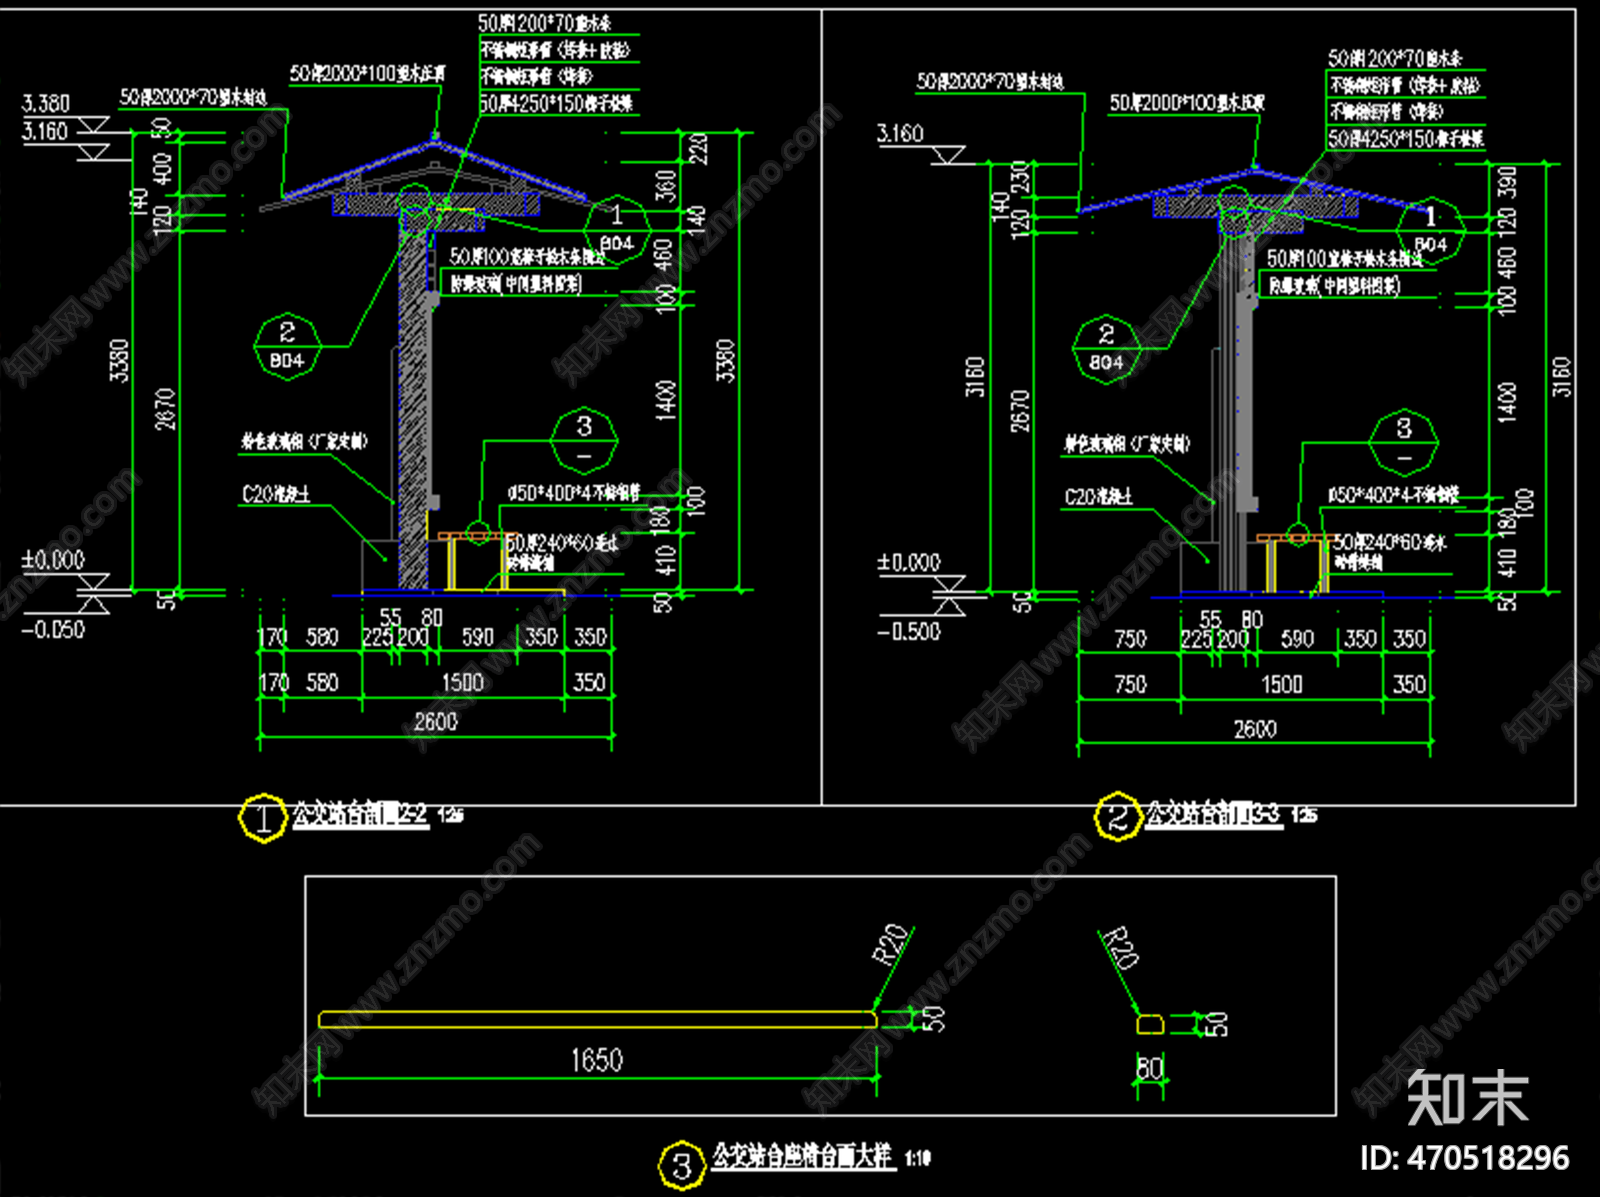Screen dimensions: 1600x1197
Task: Click the 1650 length dimension in seat detail
Action: pos(597,1060)
